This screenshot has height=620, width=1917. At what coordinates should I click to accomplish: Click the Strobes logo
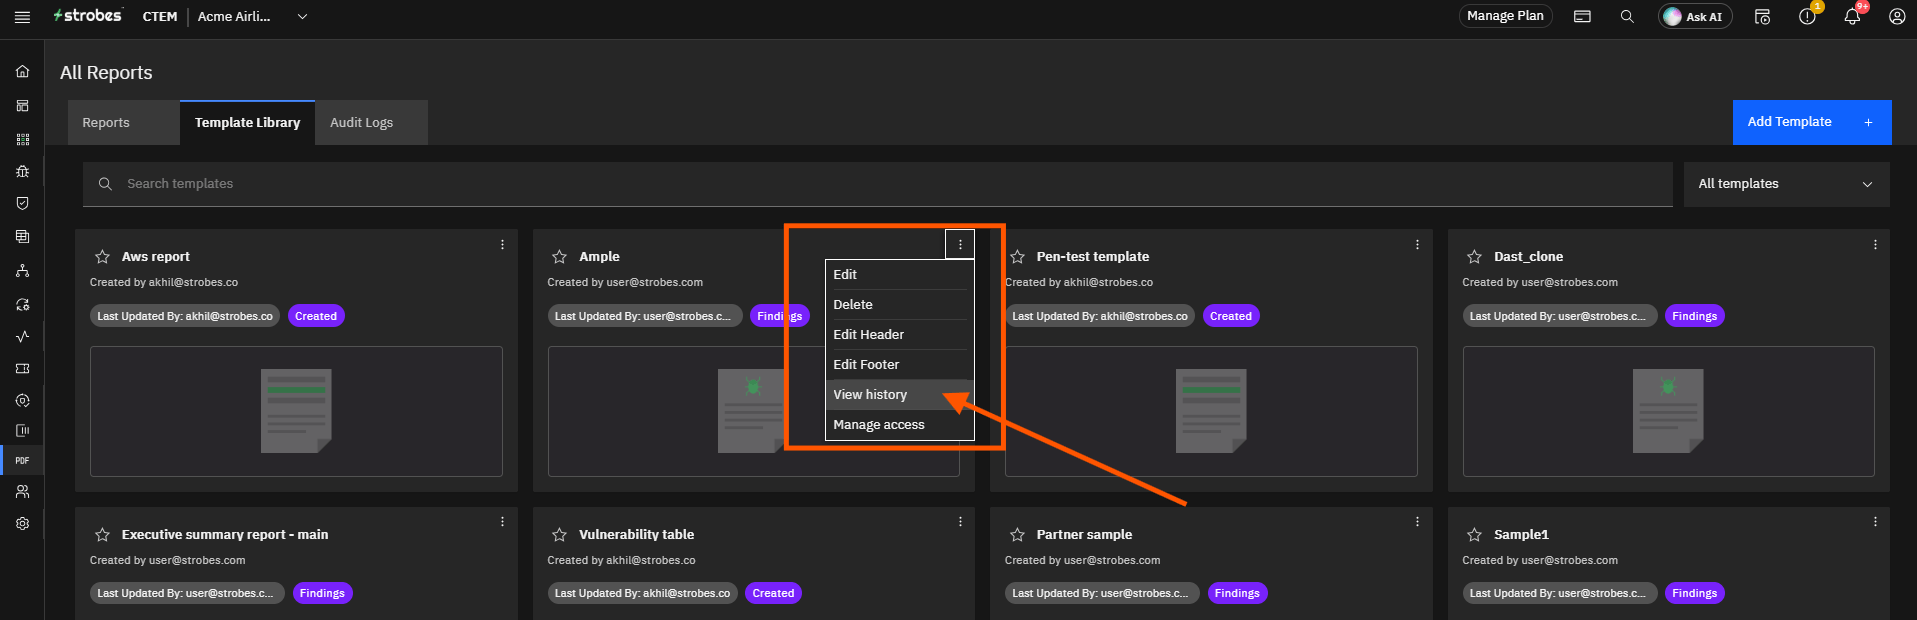coord(88,16)
